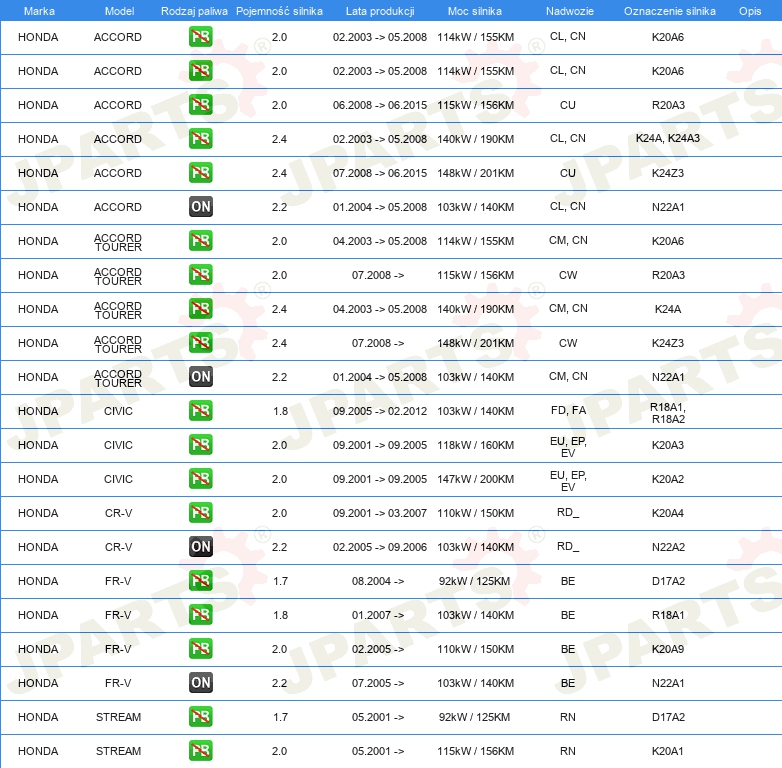Click the FD, FA body type cell
The height and width of the screenshot is (768, 782).
click(568, 410)
